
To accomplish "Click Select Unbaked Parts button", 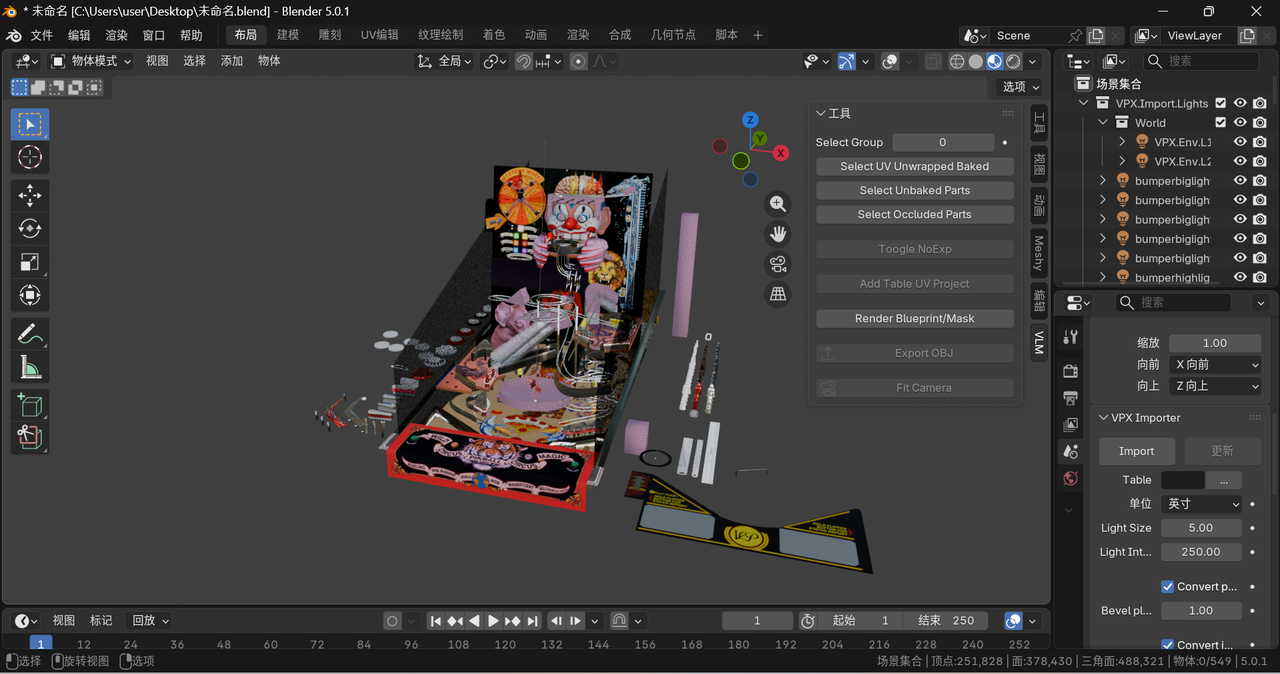I will [x=914, y=190].
